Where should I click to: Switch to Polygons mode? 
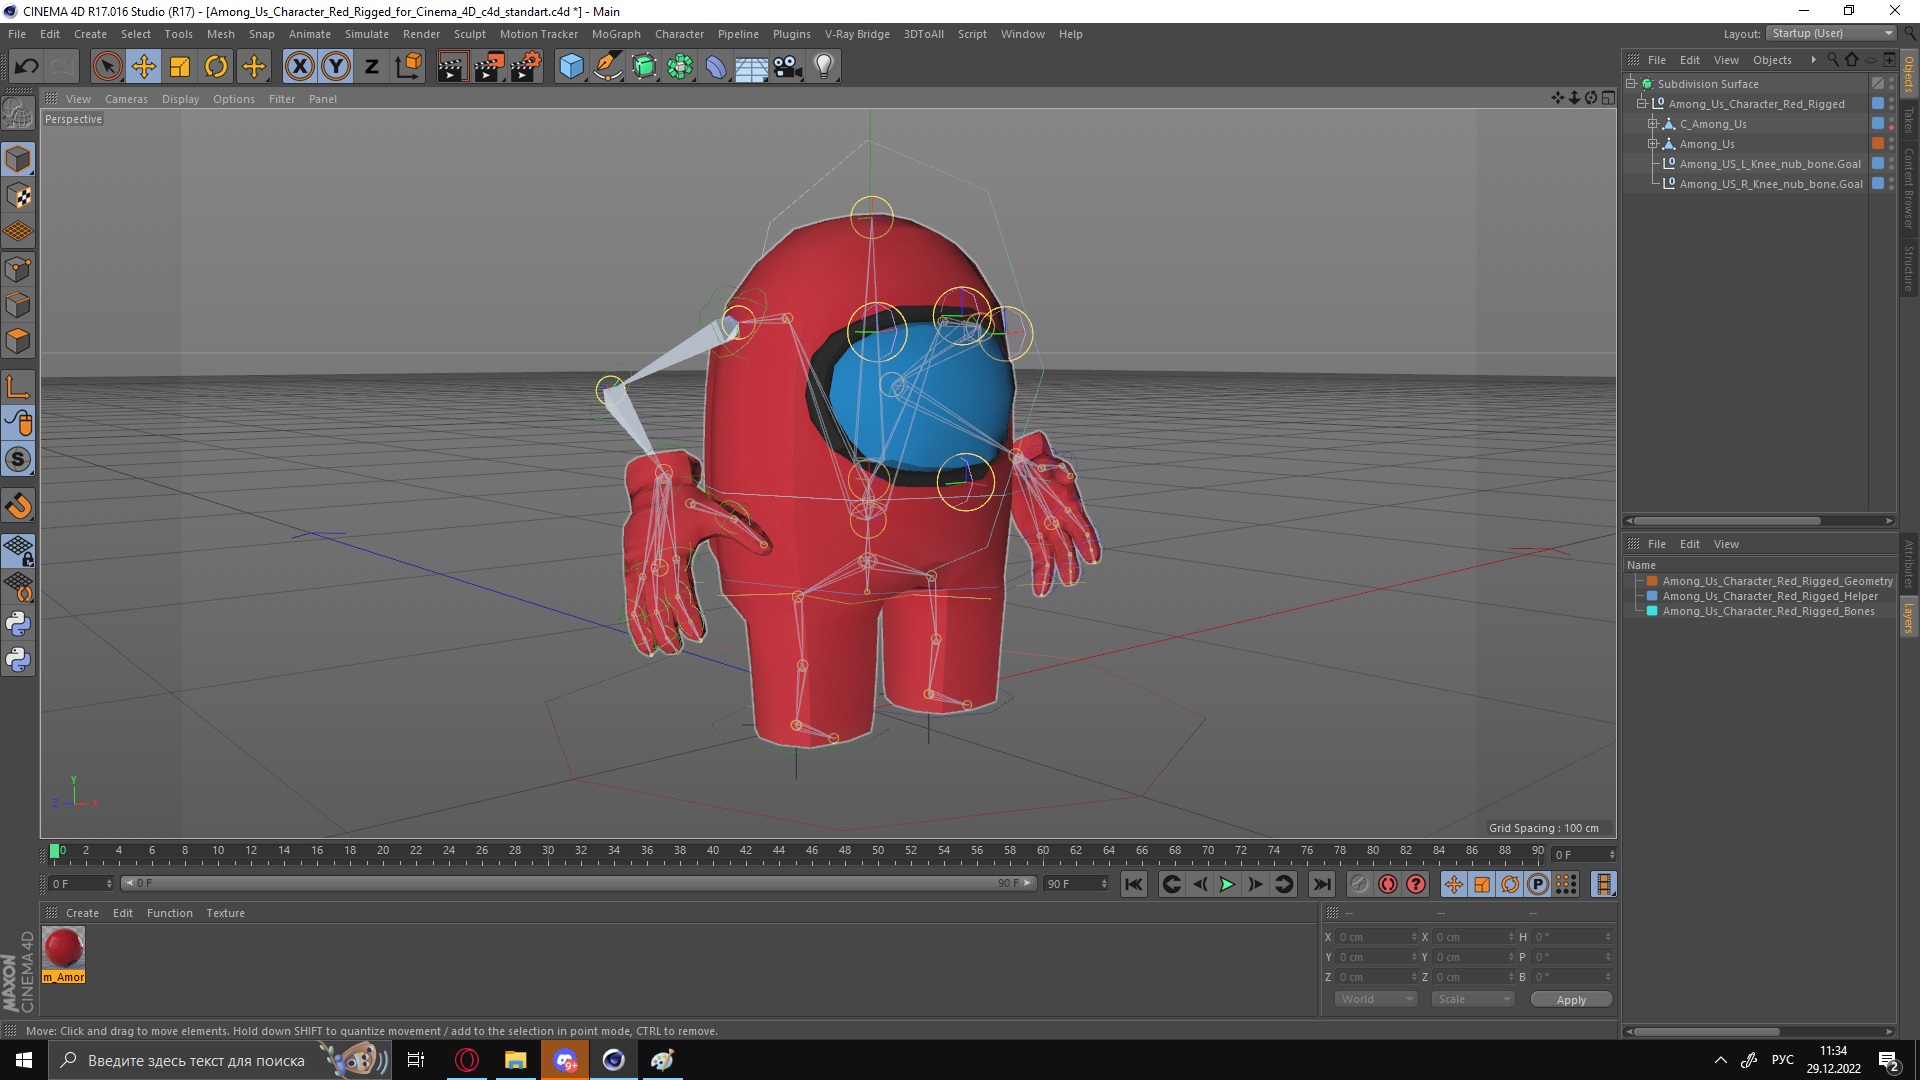(18, 341)
